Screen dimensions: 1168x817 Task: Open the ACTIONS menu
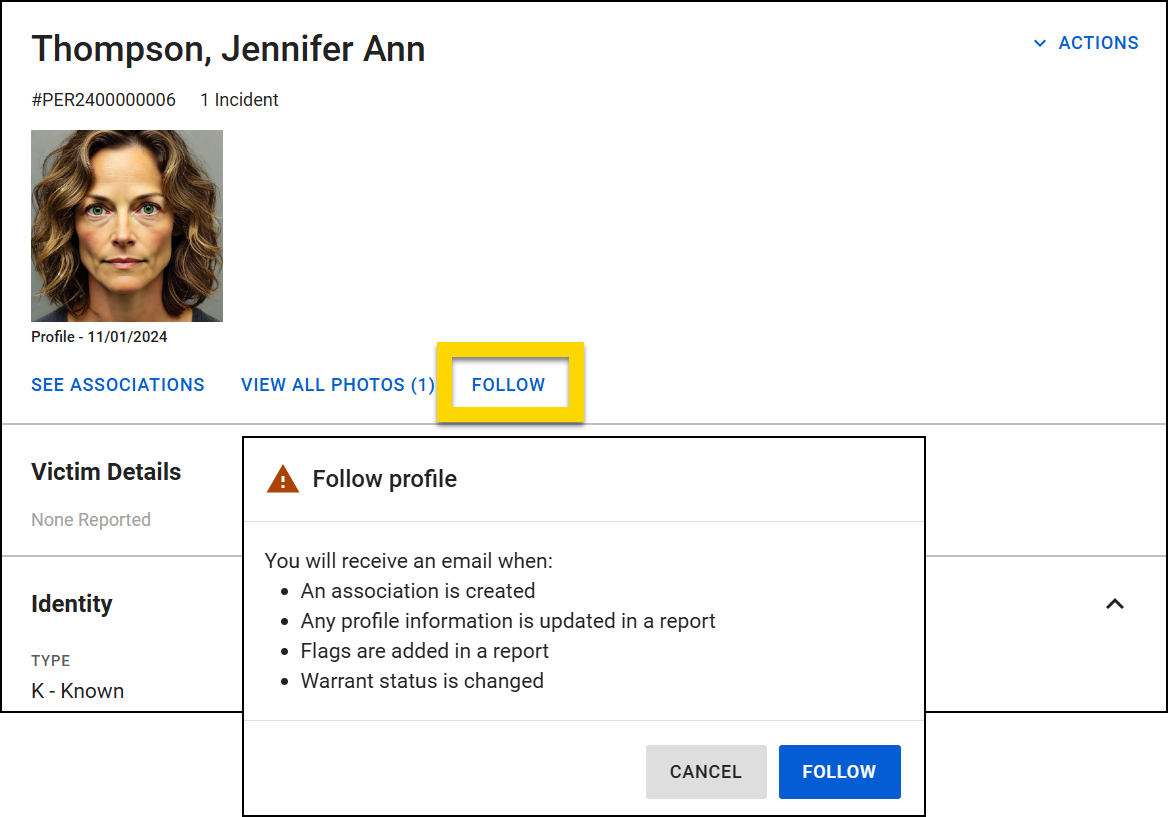tap(1097, 43)
